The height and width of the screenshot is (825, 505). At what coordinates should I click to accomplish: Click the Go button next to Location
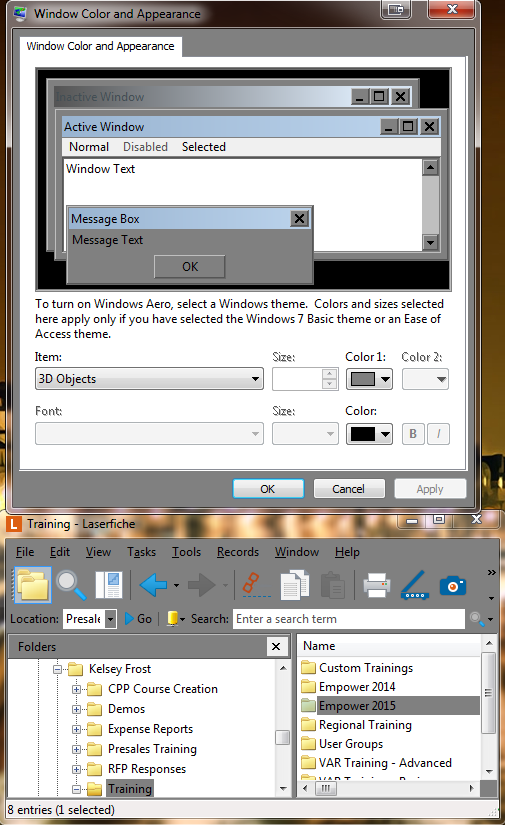click(x=138, y=619)
